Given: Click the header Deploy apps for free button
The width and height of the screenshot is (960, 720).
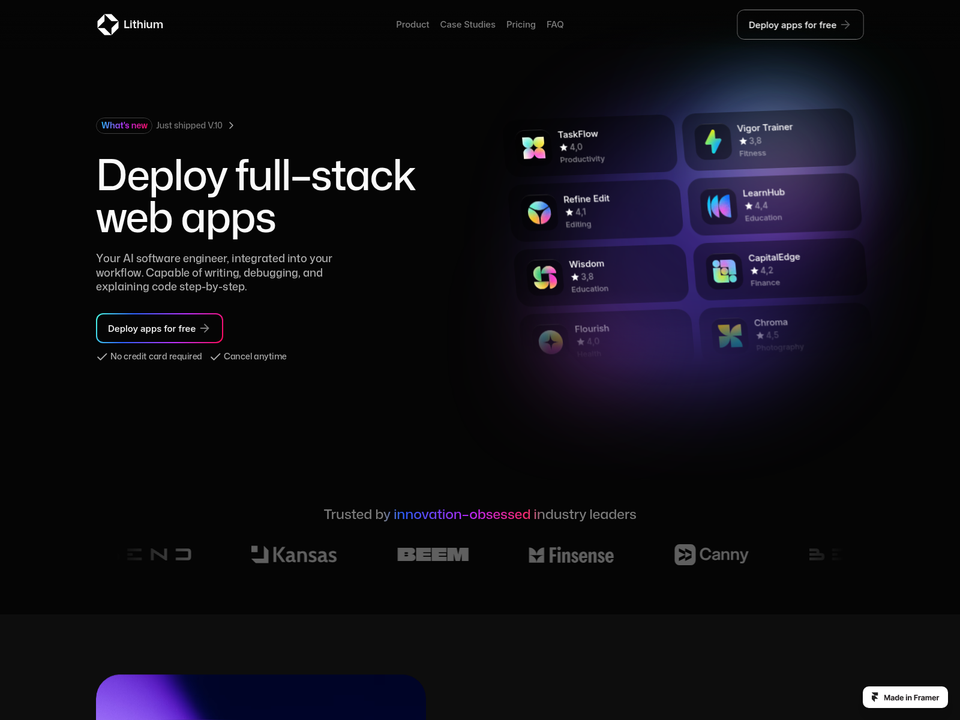Looking at the screenshot, I should coord(800,24).
